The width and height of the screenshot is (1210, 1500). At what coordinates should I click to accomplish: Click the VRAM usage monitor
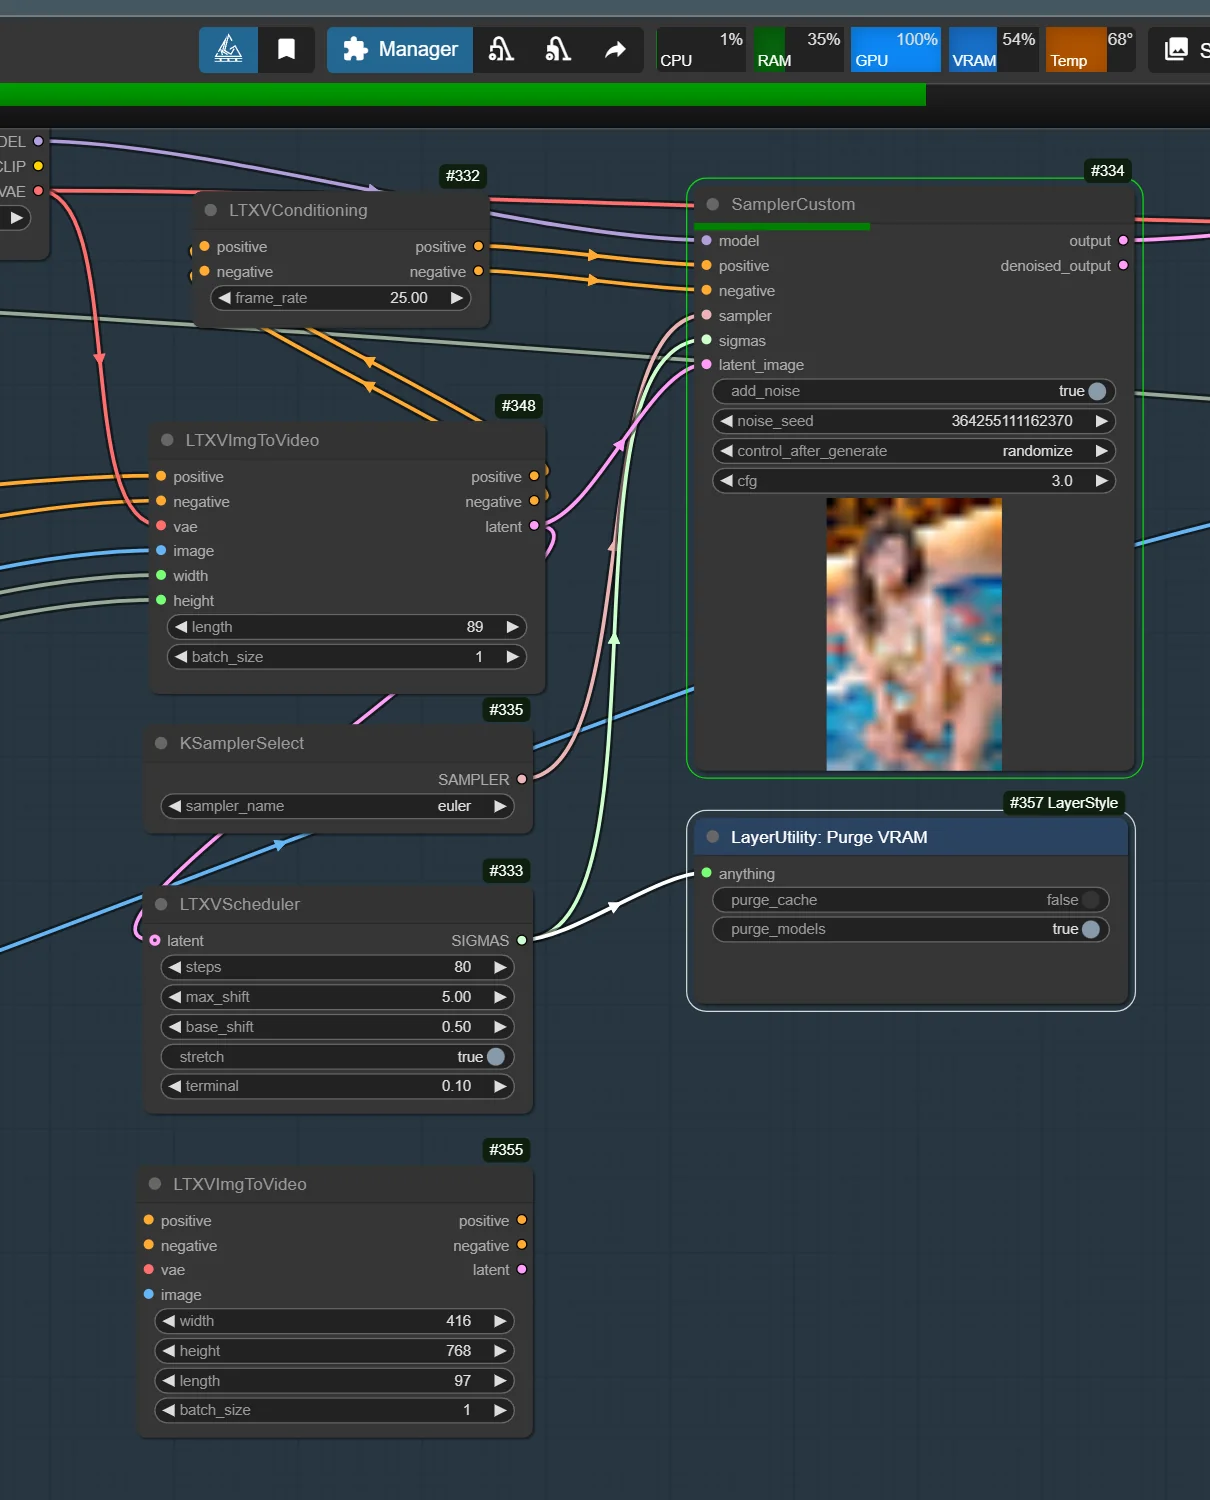point(994,49)
